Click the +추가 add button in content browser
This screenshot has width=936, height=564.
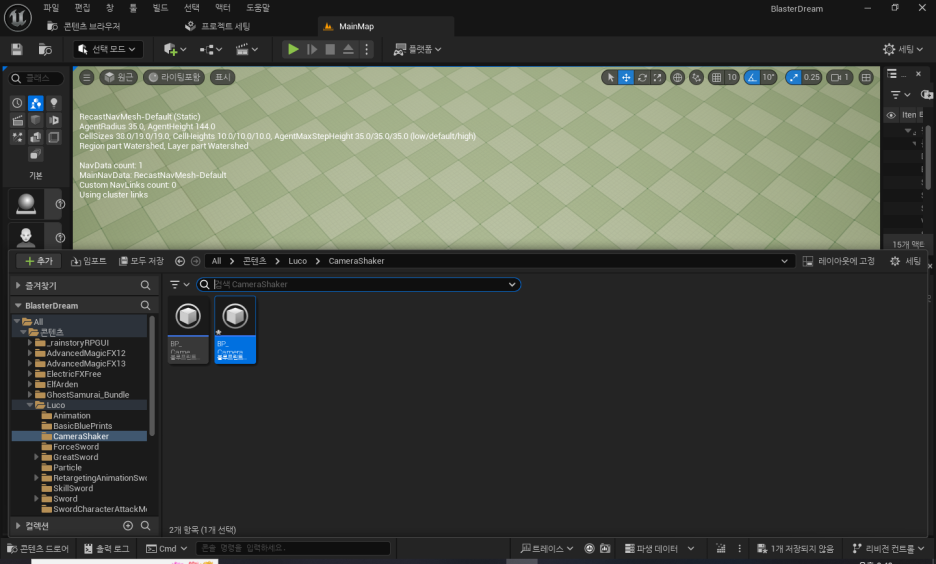point(38,261)
